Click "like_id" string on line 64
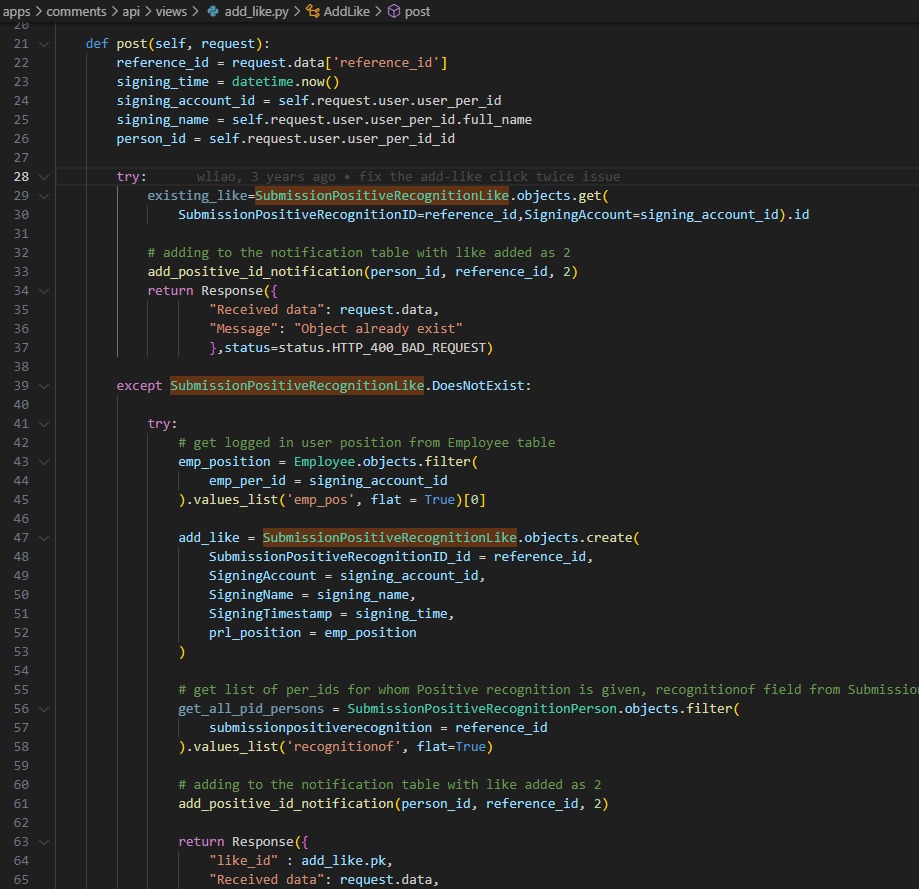919x889 pixels. click(x=244, y=860)
